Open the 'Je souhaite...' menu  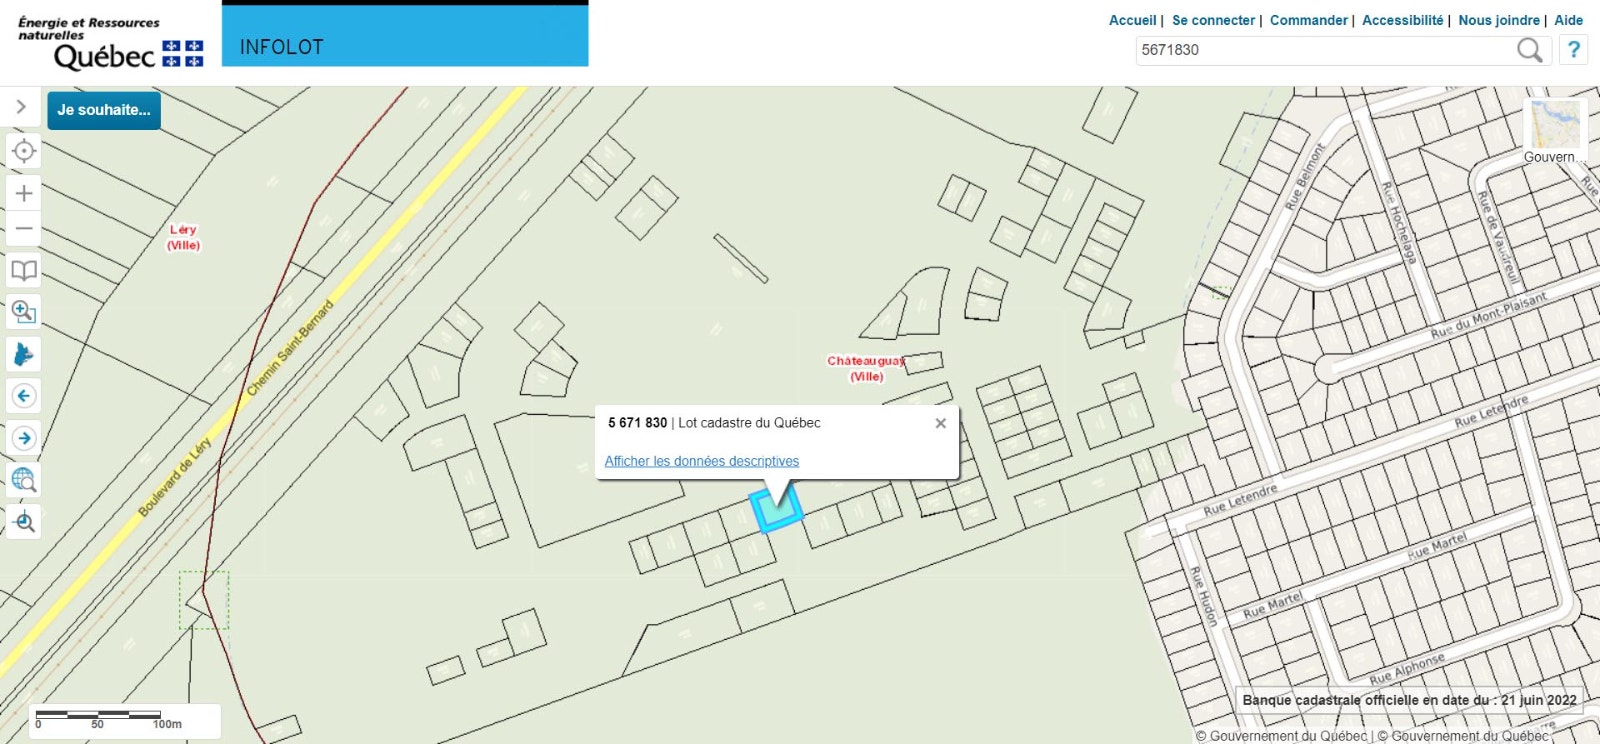104,110
